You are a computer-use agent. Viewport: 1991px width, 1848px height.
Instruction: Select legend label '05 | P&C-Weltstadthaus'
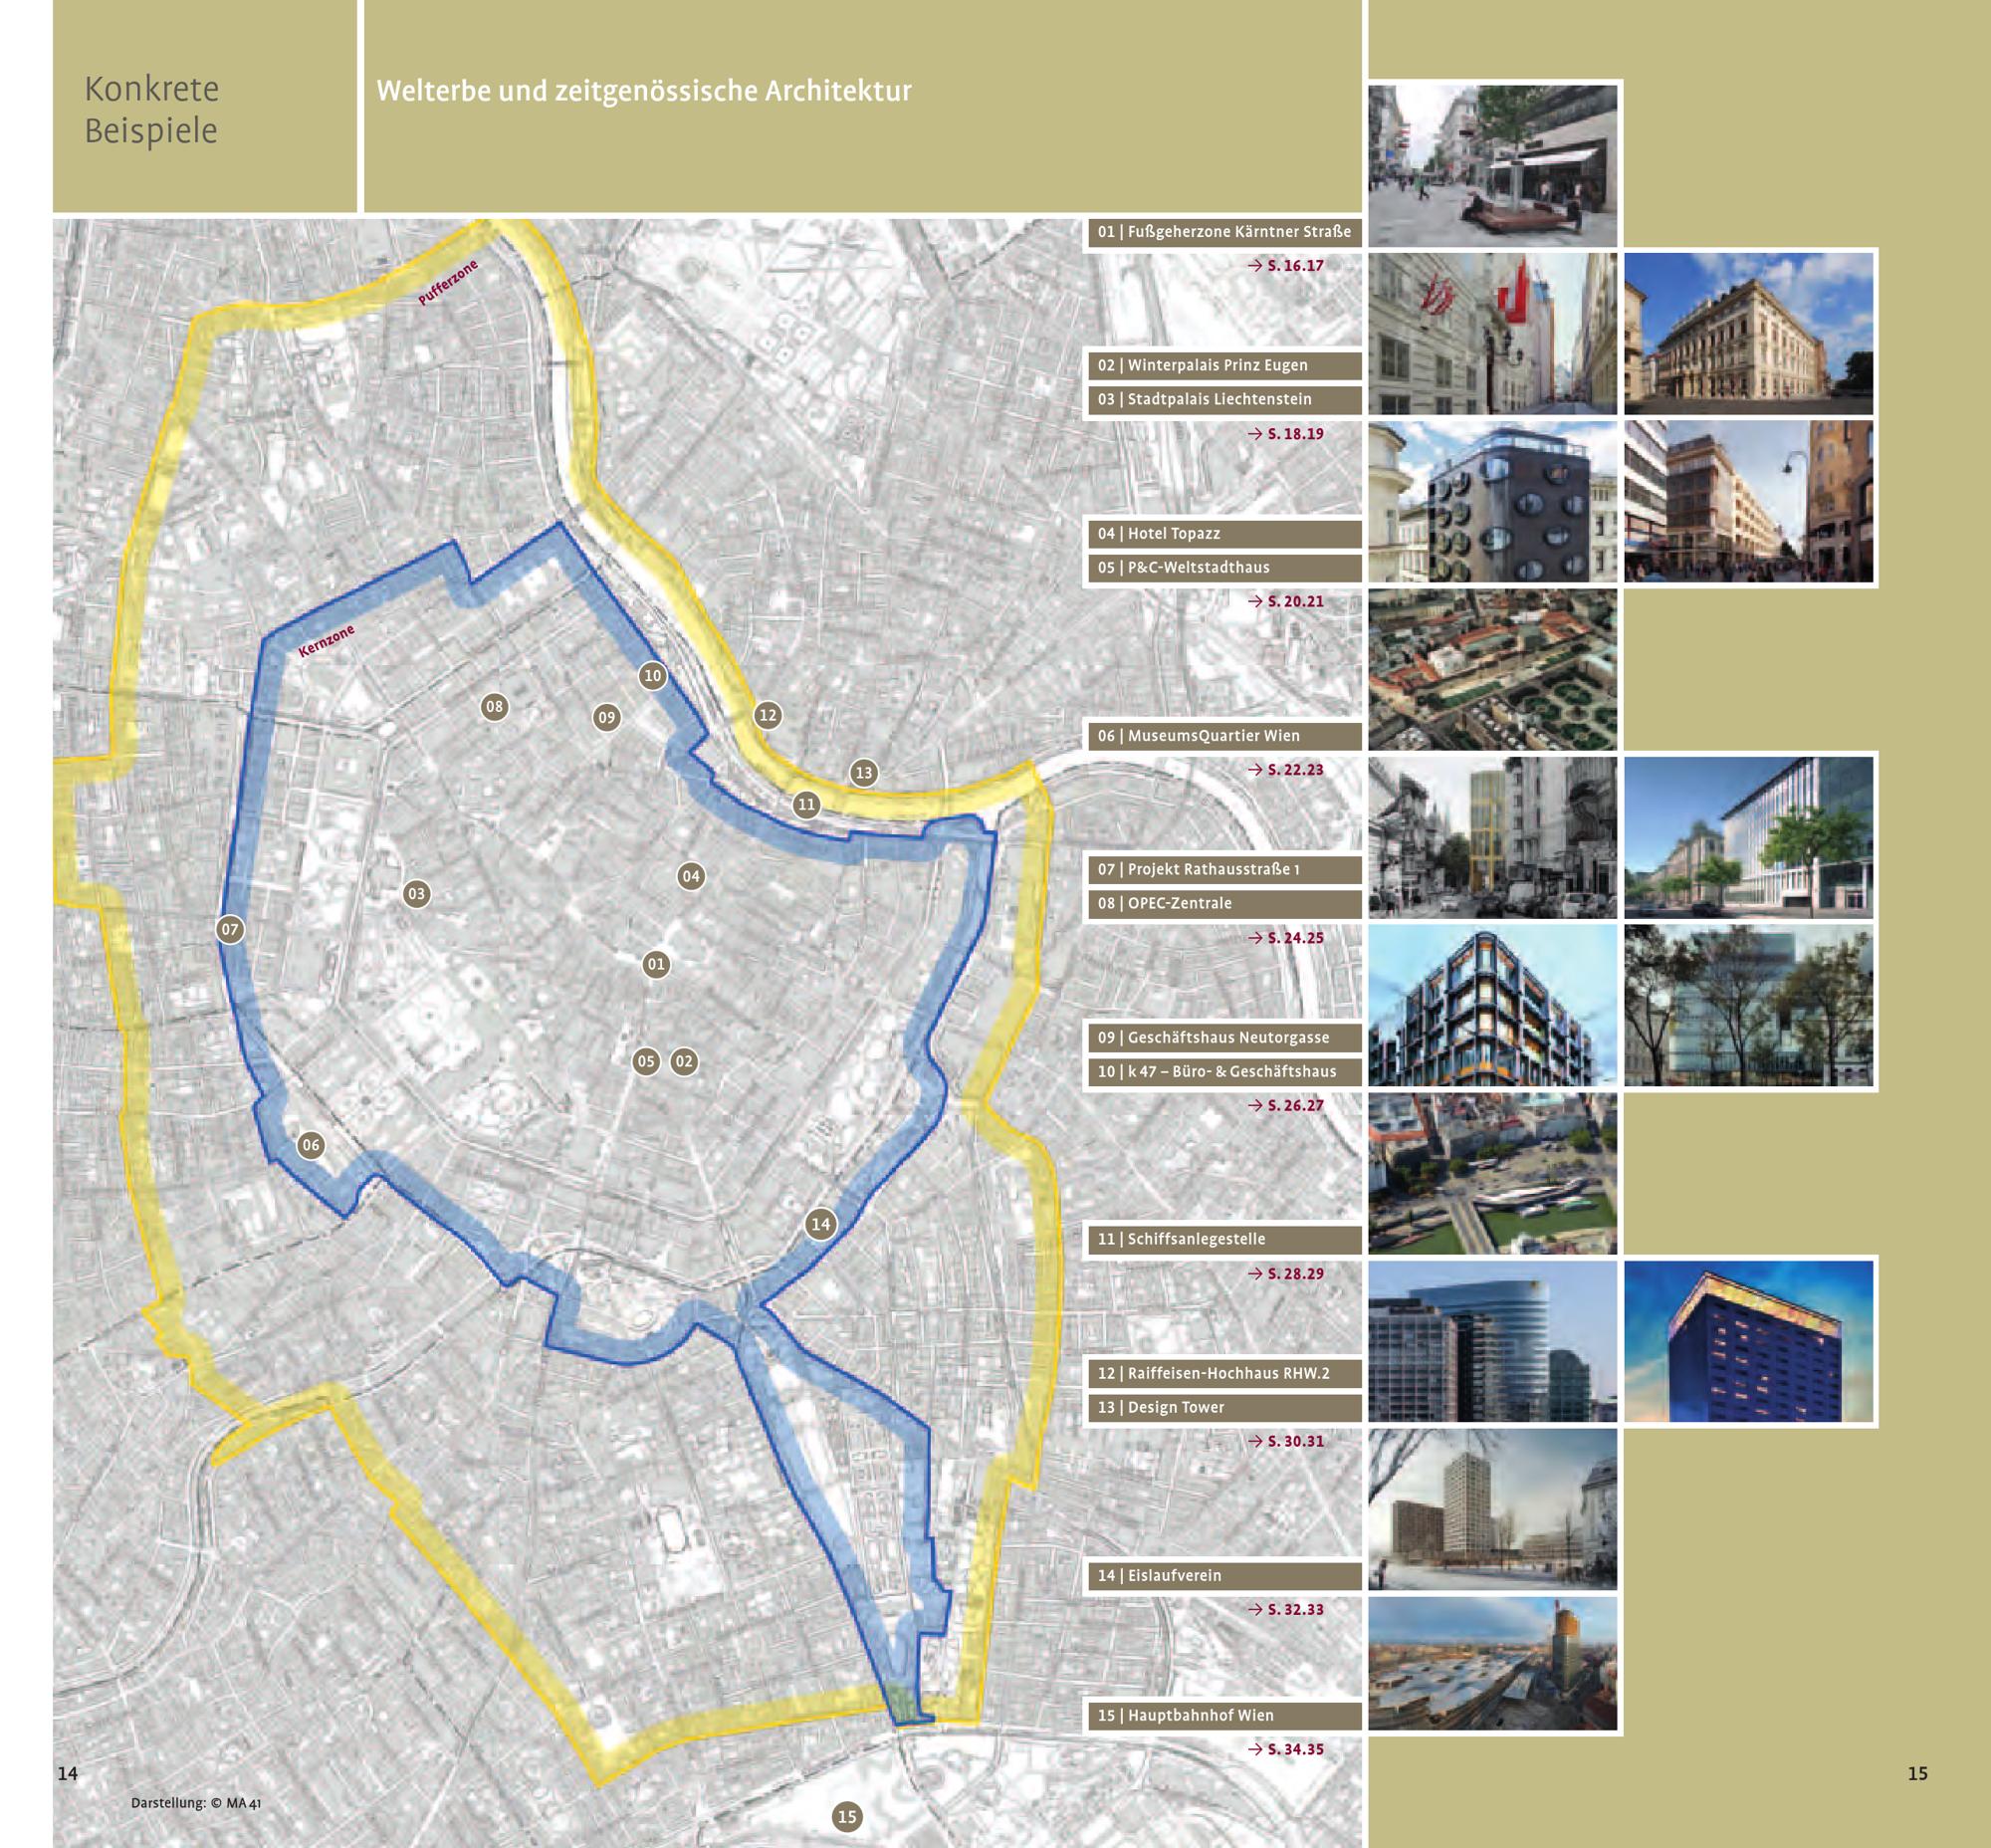1224,567
